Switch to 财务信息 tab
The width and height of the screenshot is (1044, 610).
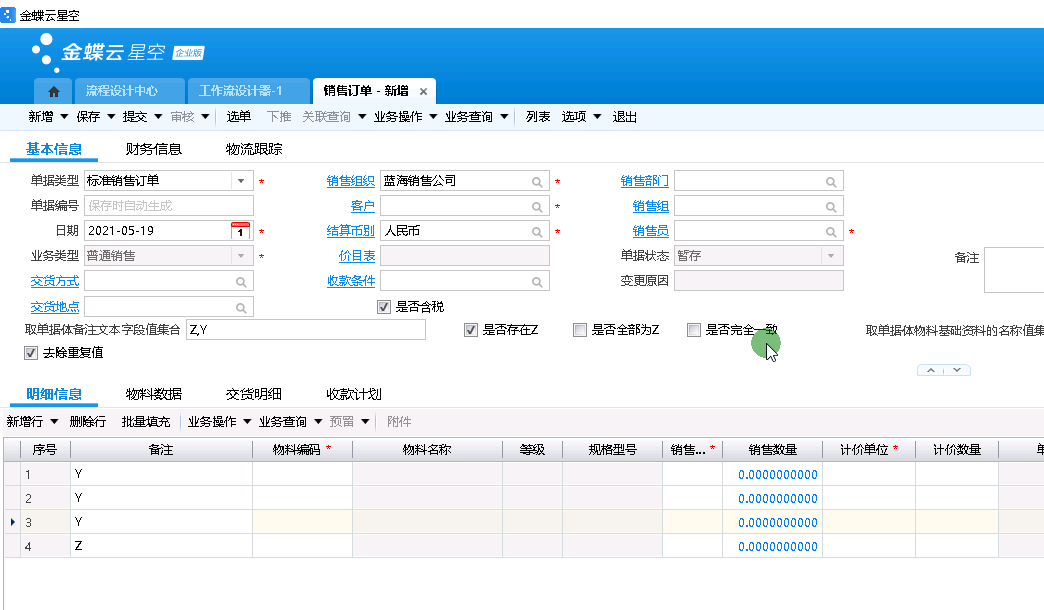[154, 149]
